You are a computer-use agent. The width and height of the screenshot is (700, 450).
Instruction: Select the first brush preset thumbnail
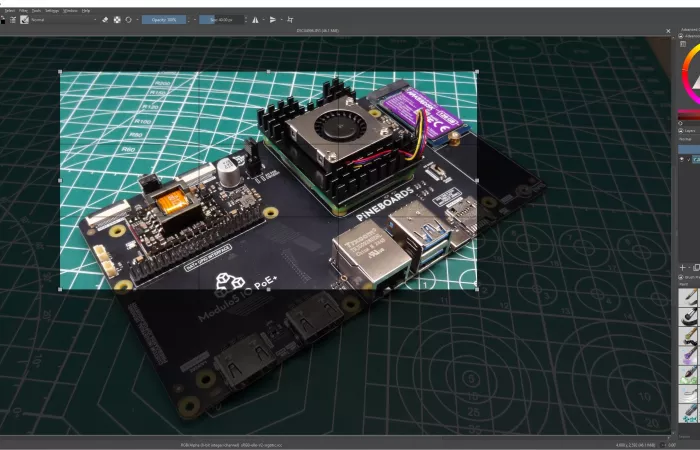pos(688,297)
